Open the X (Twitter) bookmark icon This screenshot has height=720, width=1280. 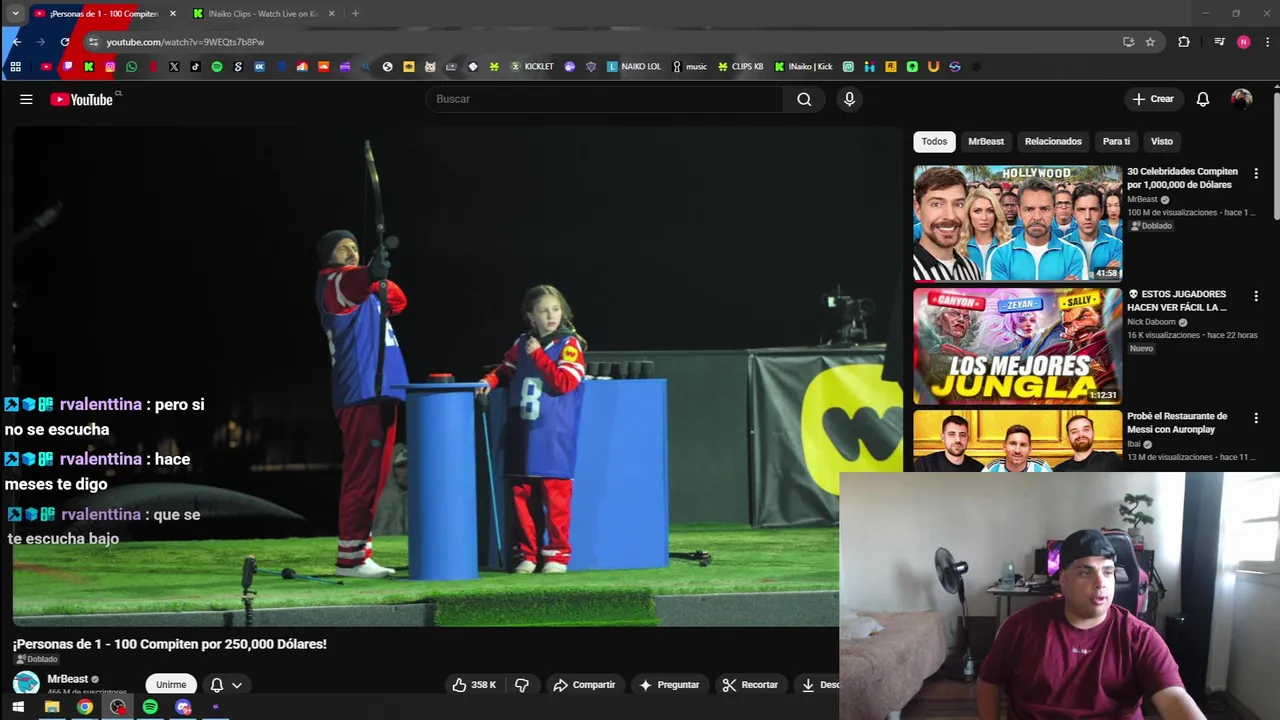[x=174, y=67]
